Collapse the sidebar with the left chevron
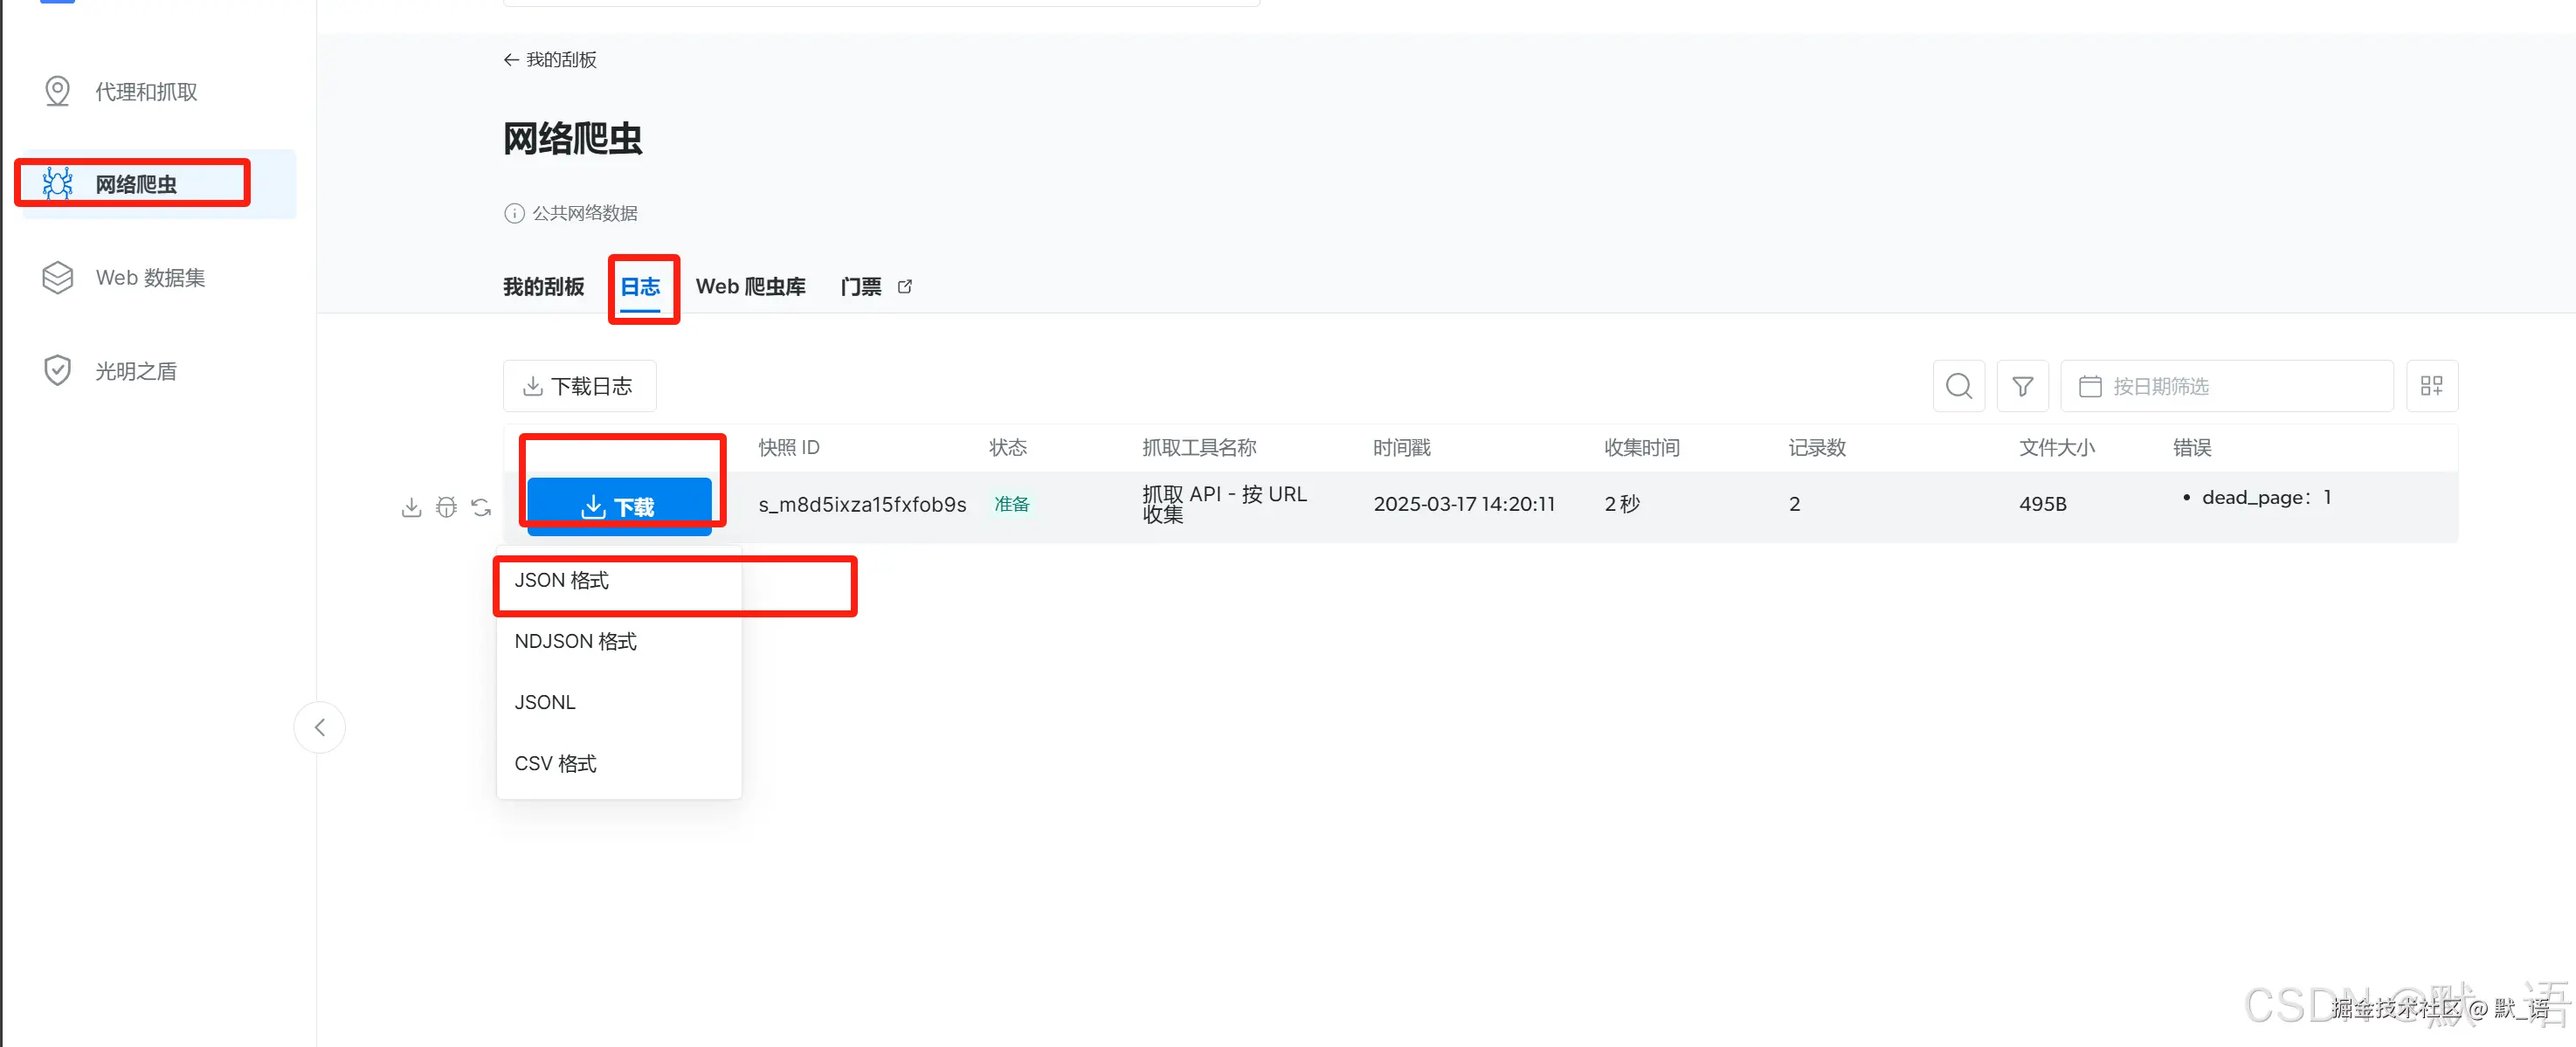 [x=319, y=727]
